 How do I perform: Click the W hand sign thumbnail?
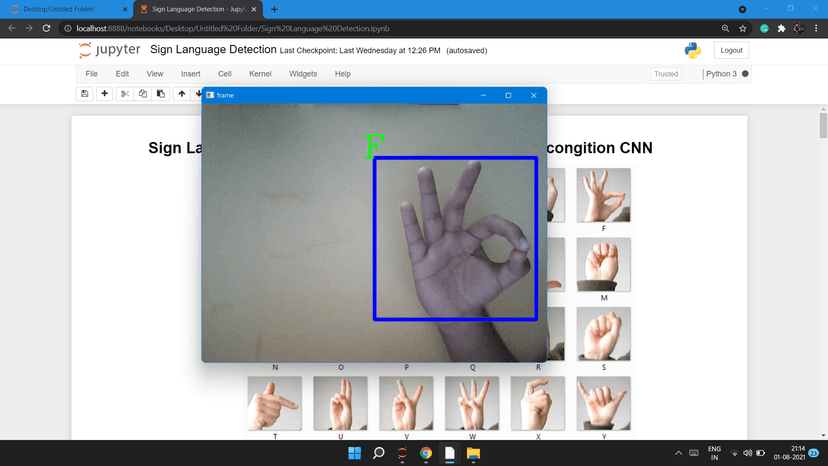point(472,404)
